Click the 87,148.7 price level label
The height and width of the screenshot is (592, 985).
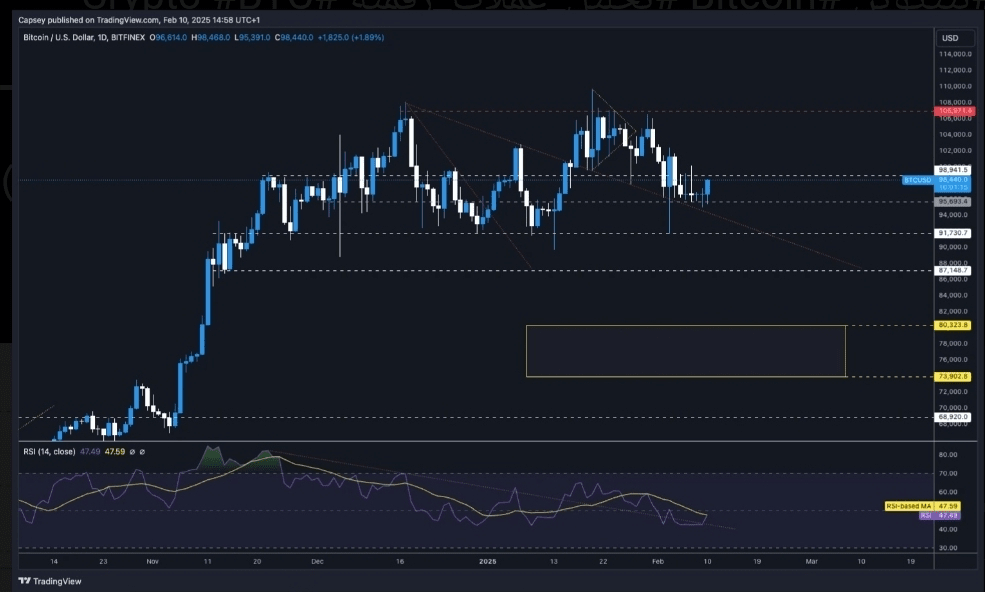tap(953, 271)
